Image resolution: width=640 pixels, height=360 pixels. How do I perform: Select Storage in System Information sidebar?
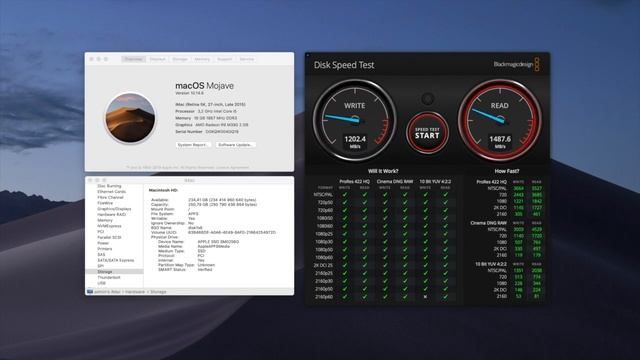coord(114,271)
